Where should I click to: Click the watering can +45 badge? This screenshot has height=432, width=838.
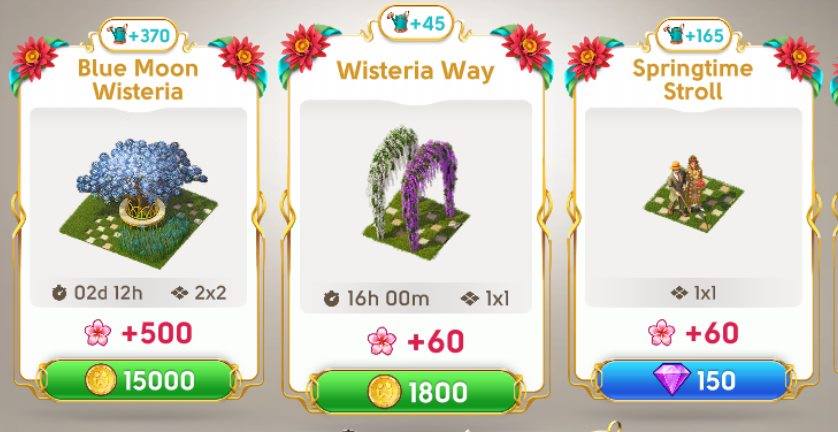(416, 24)
